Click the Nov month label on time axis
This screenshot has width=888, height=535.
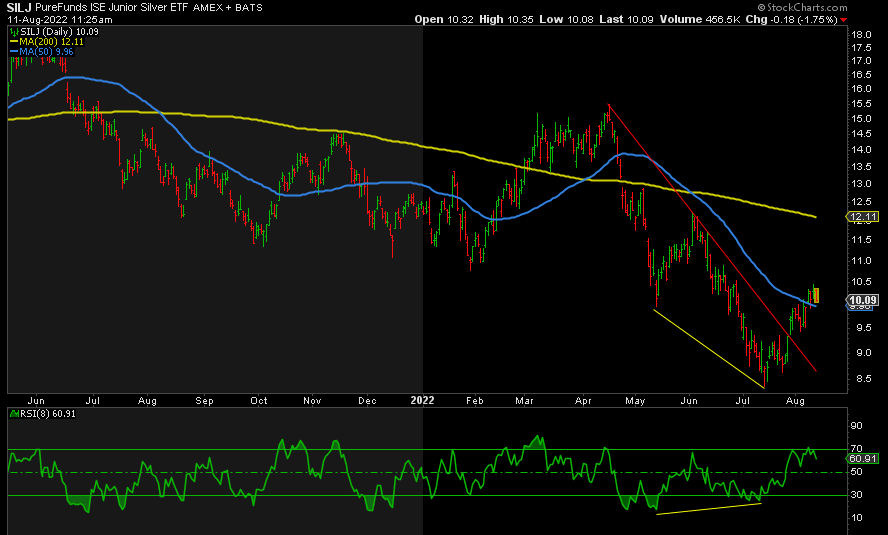coord(312,401)
